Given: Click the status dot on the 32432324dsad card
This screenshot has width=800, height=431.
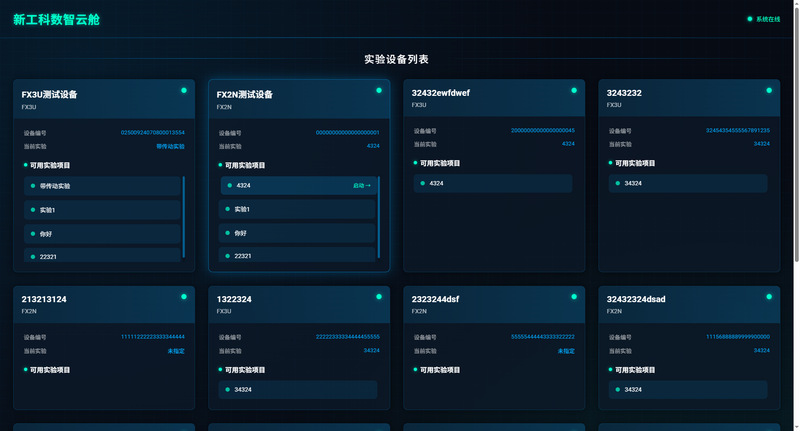Looking at the screenshot, I should coord(769,296).
